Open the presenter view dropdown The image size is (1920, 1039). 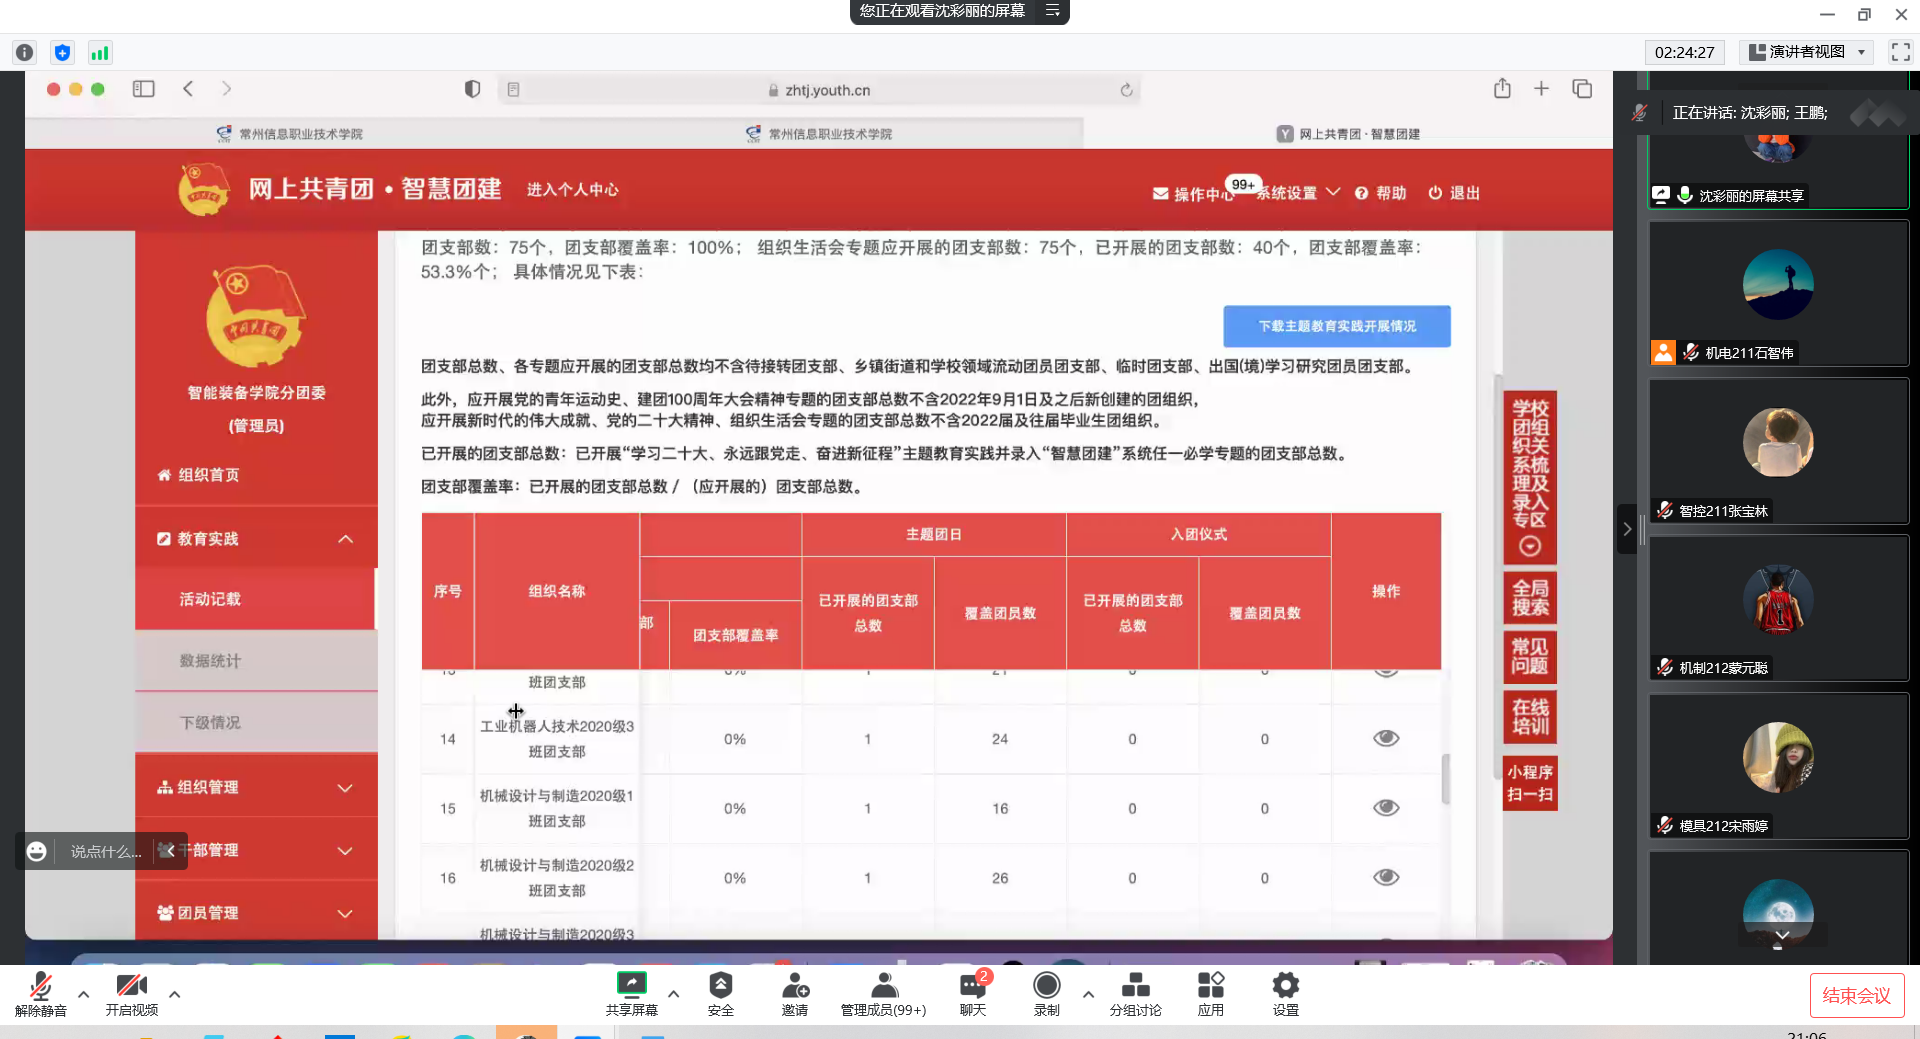click(1806, 52)
